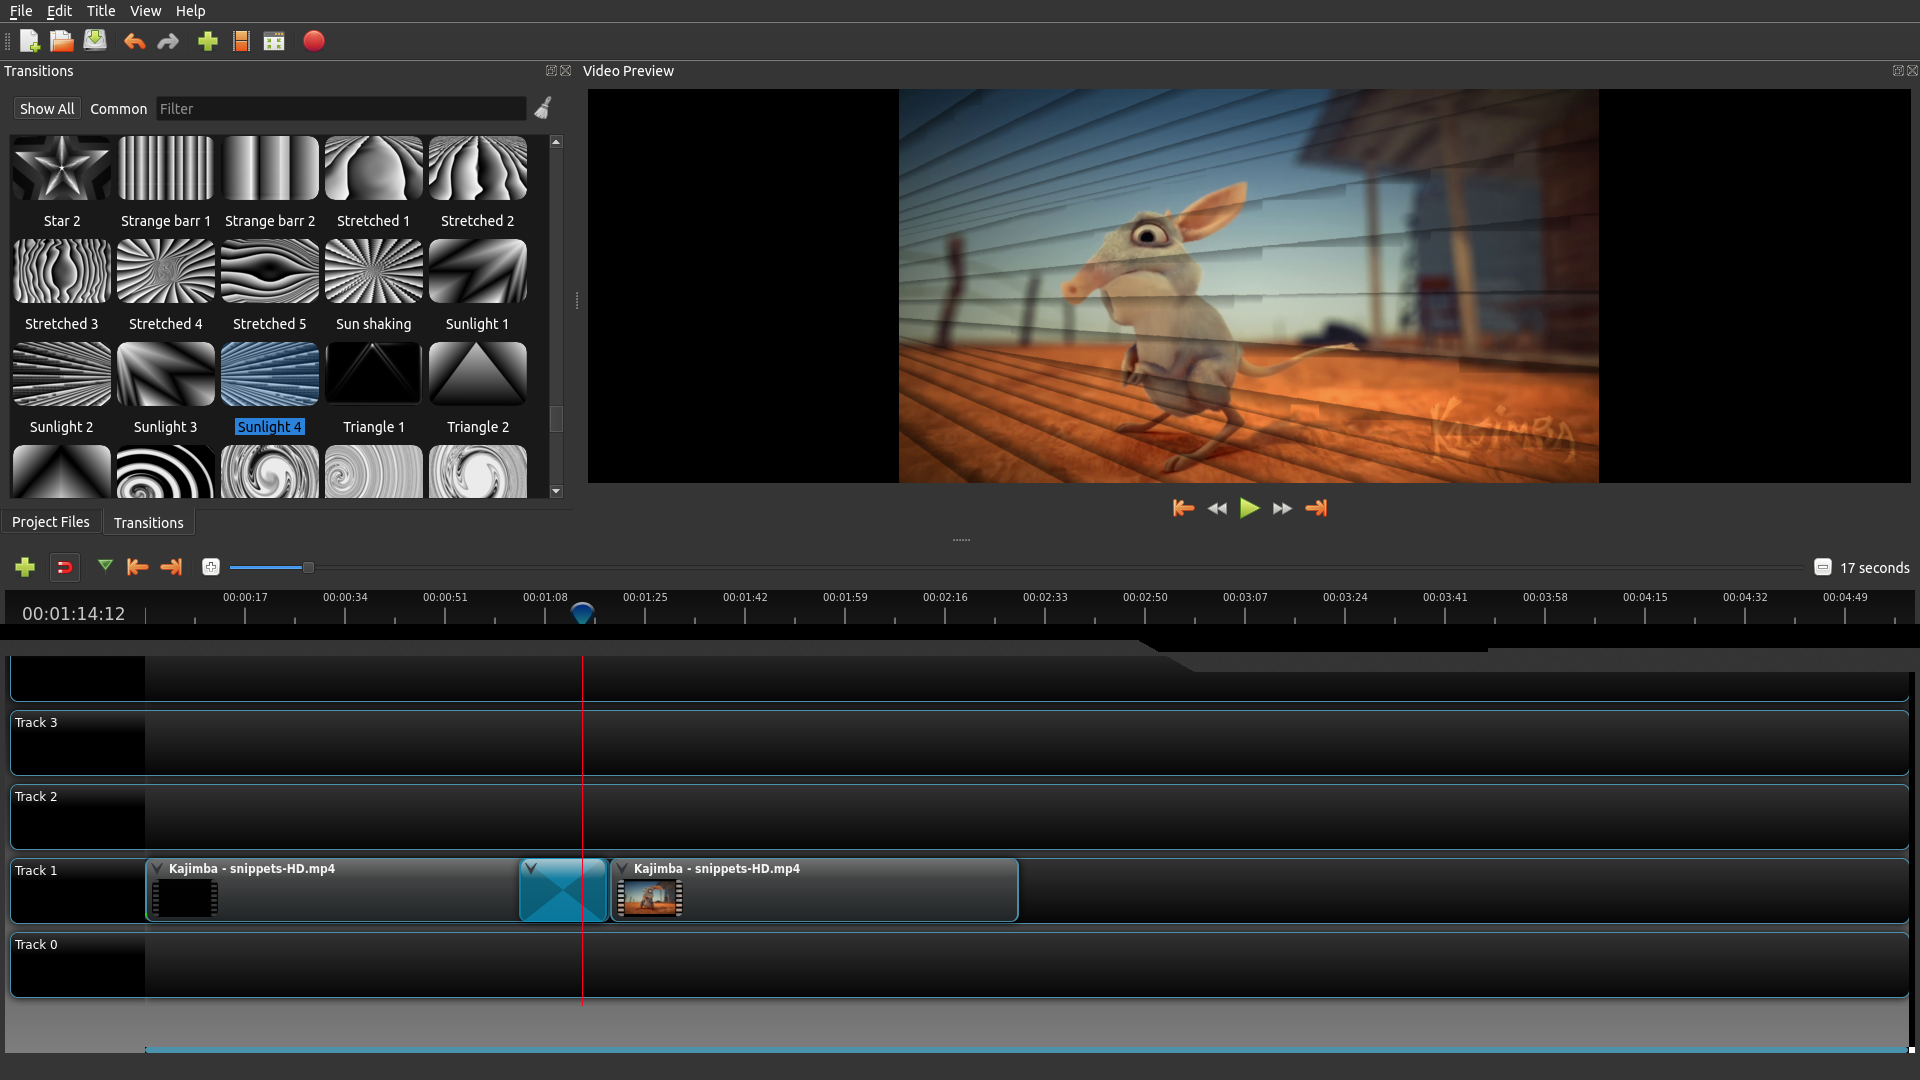Open the Title menu
1920x1080 pixels.
pyautogui.click(x=101, y=11)
